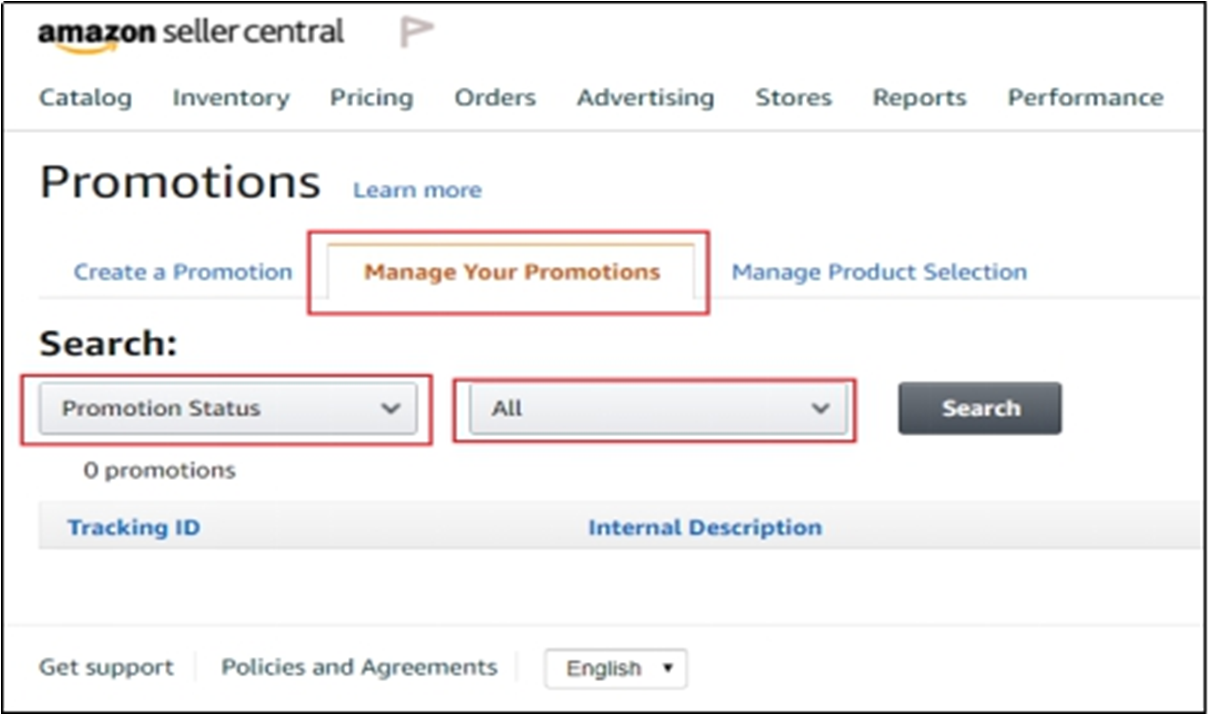The width and height of the screenshot is (1210, 715).
Task: Open the Orders menu
Action: (495, 98)
